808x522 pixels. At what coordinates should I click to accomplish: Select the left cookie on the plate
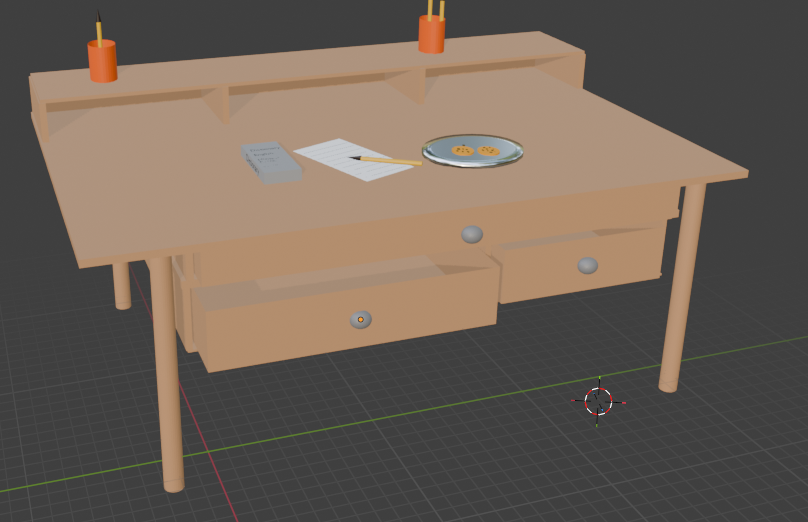(x=463, y=150)
